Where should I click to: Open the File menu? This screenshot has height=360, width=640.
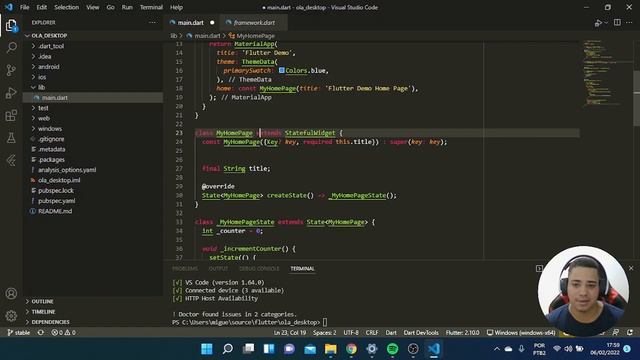coord(24,7)
